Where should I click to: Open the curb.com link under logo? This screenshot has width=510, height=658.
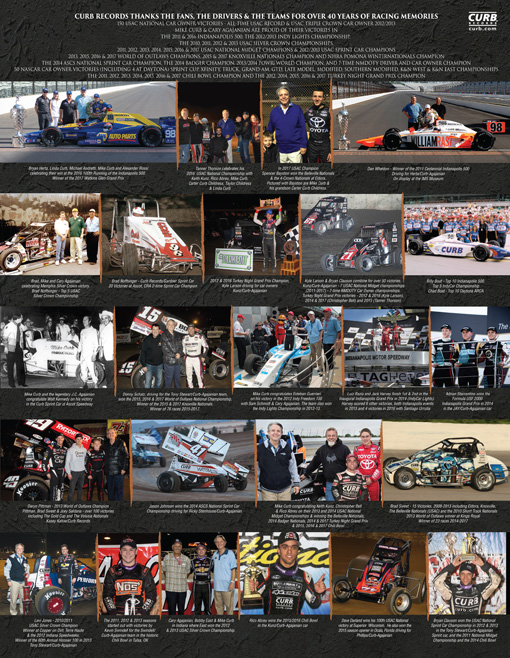(482, 29)
